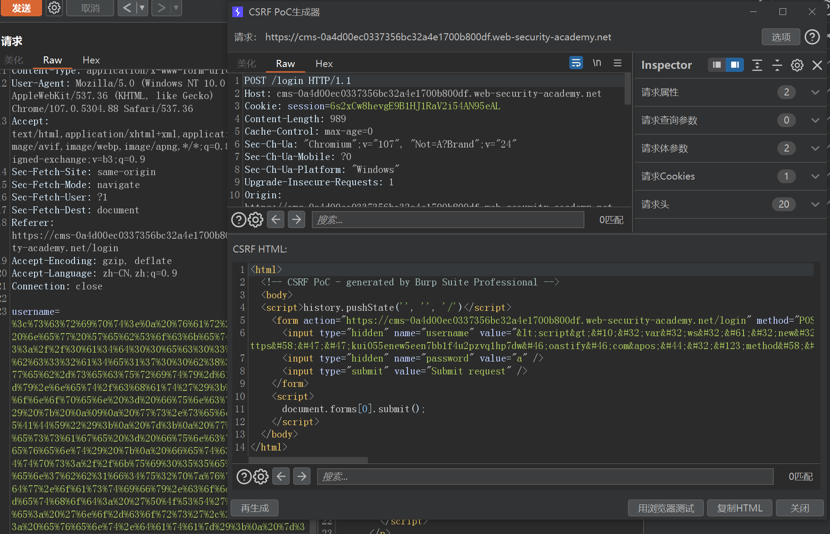Click the 0匹配 label in request search
Viewport: 830px width, 534px height.
point(611,220)
